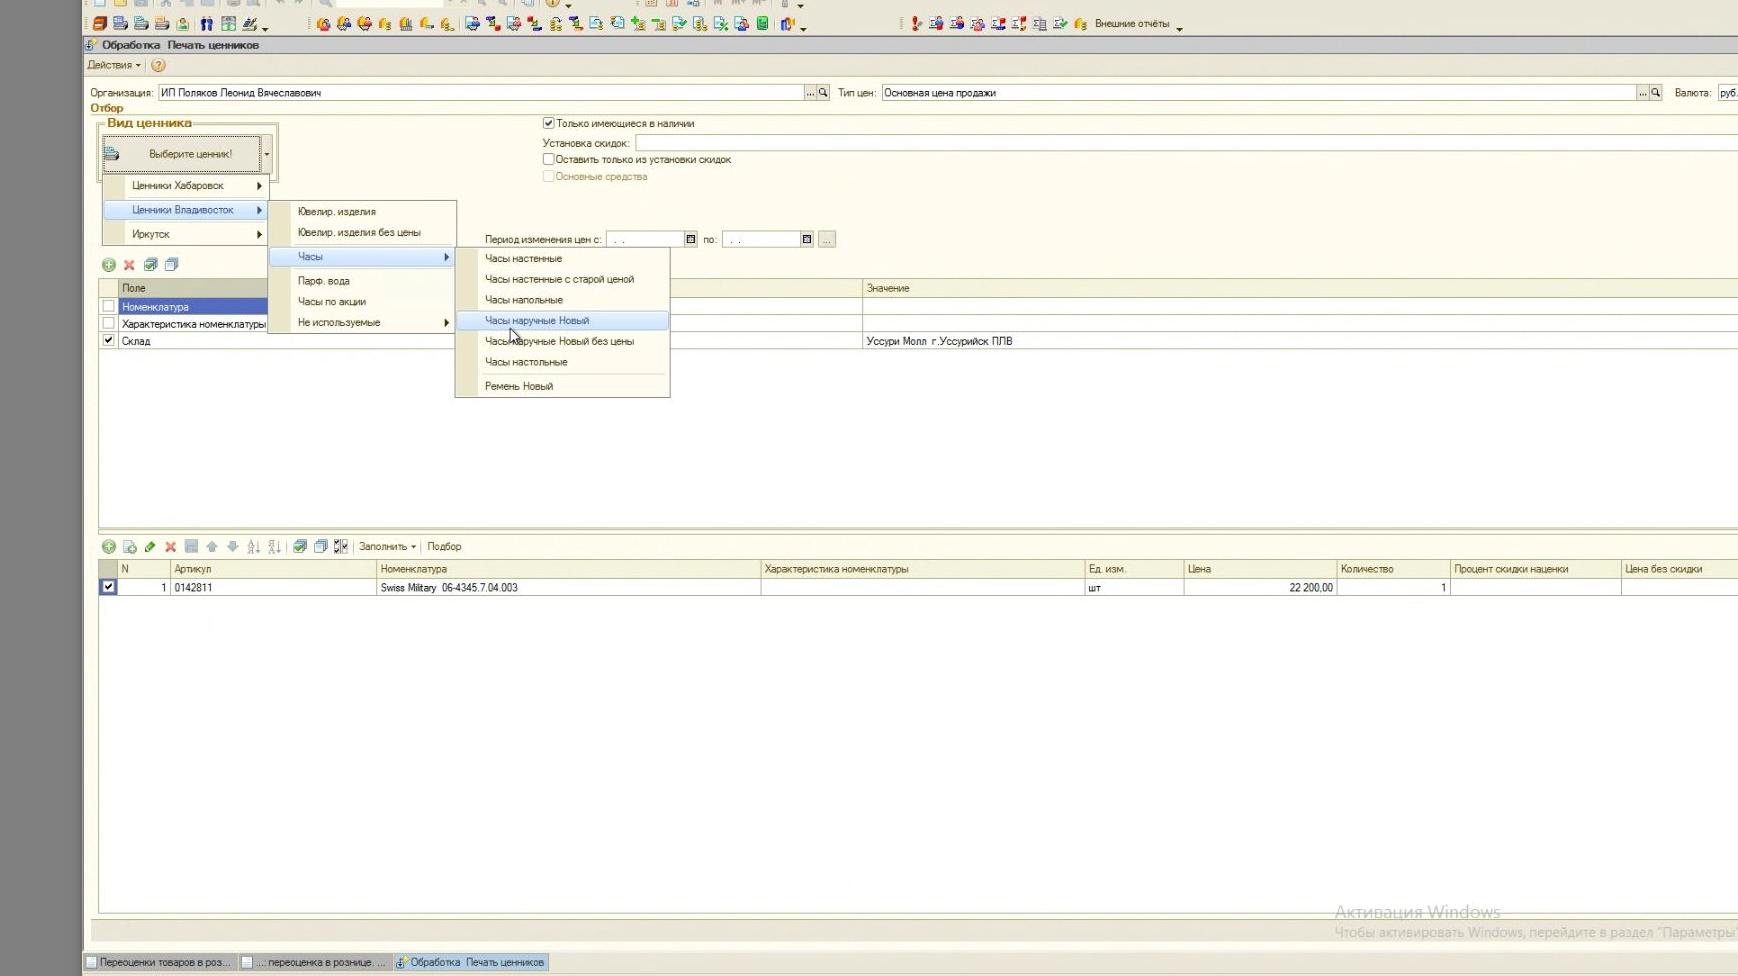Viewport: 1738px width, 976px height.
Task: Add a new goods row with green plus
Action: 108,547
